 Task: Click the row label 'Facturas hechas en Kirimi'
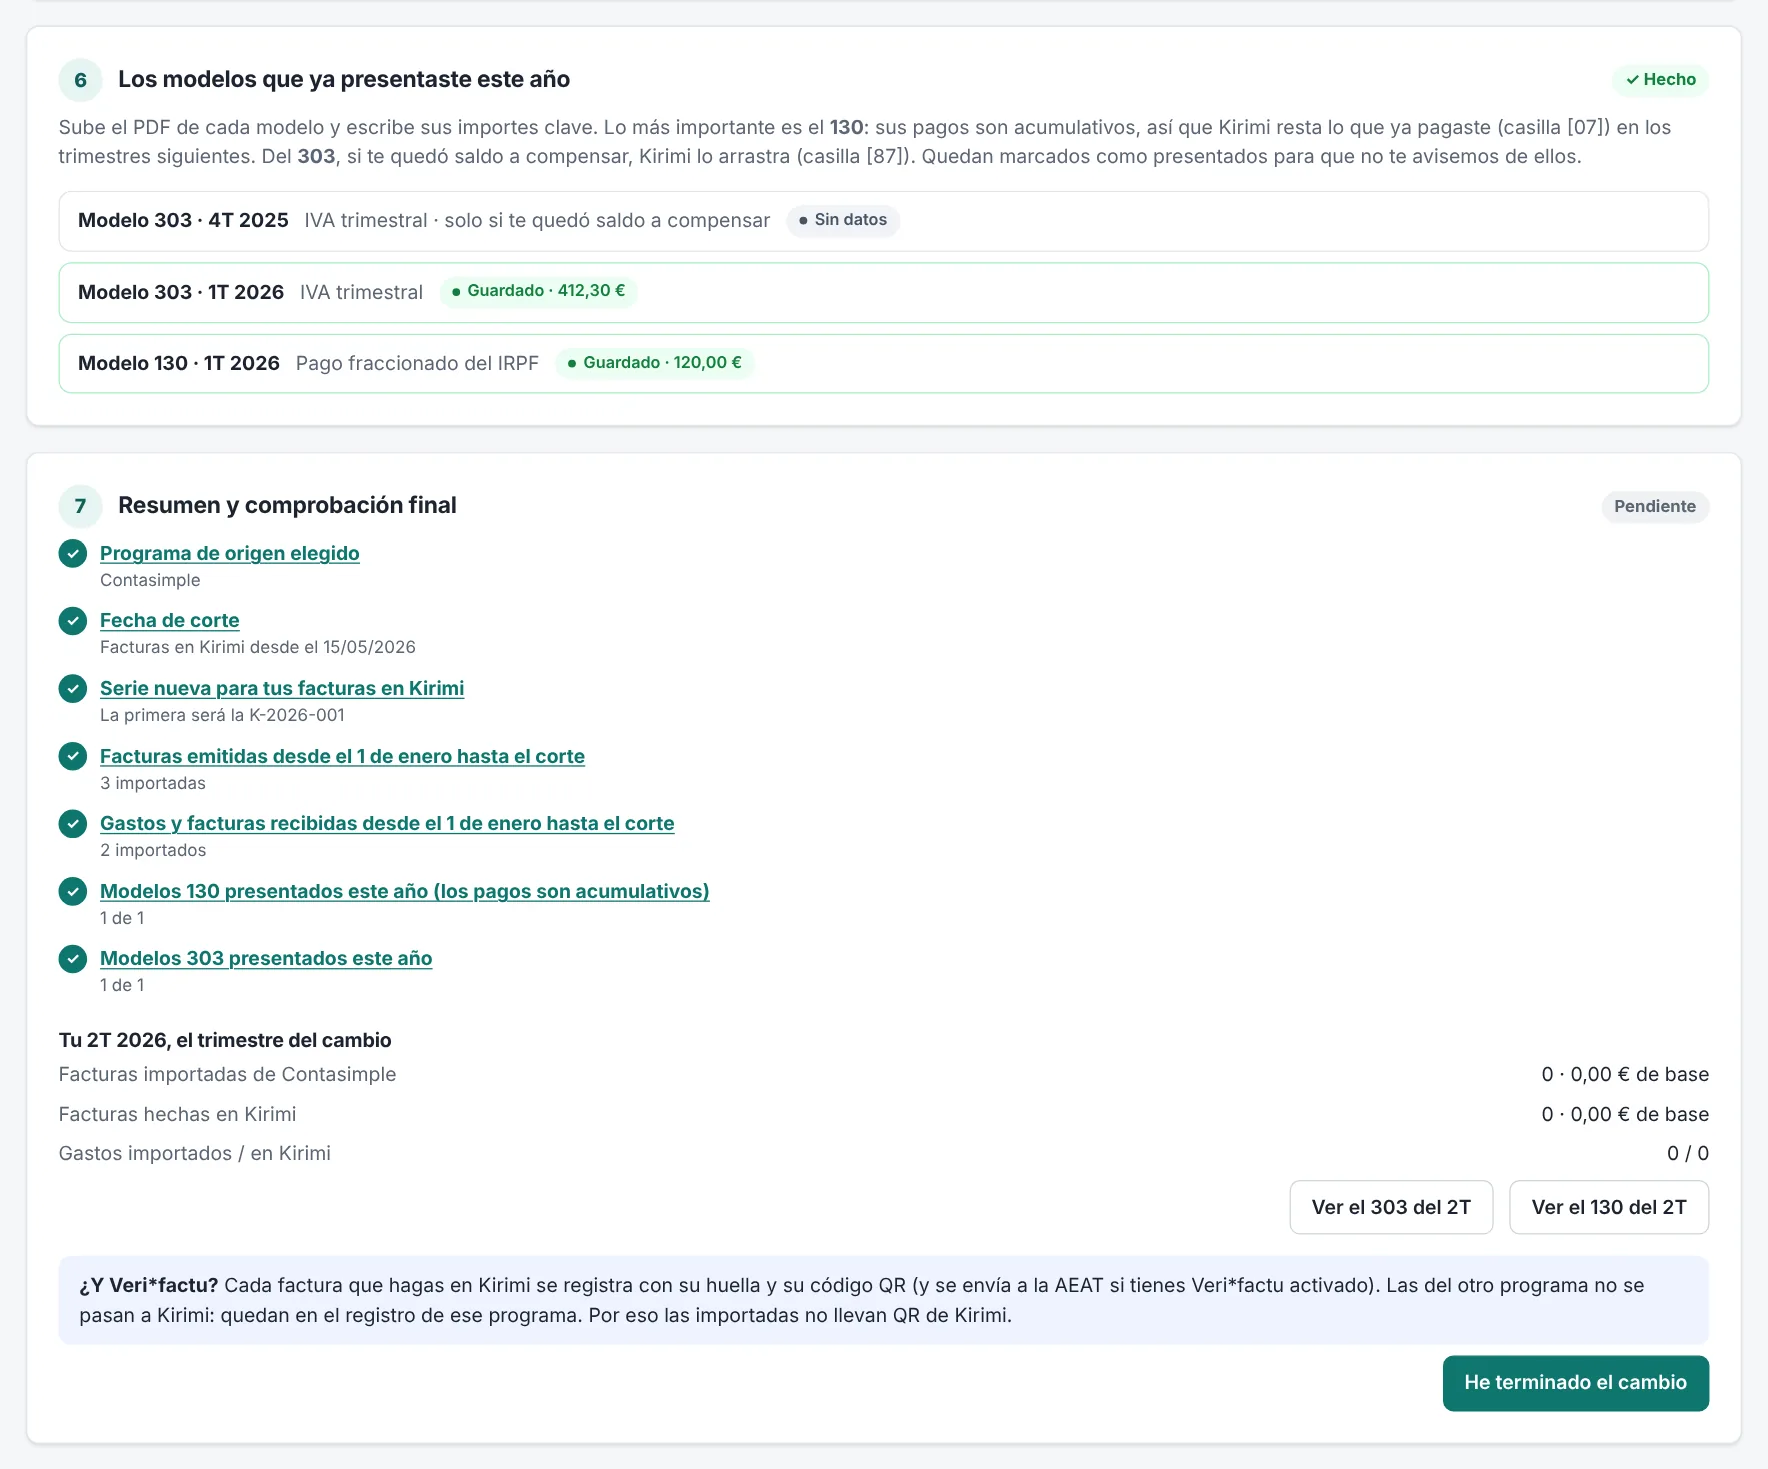pyautogui.click(x=177, y=1114)
